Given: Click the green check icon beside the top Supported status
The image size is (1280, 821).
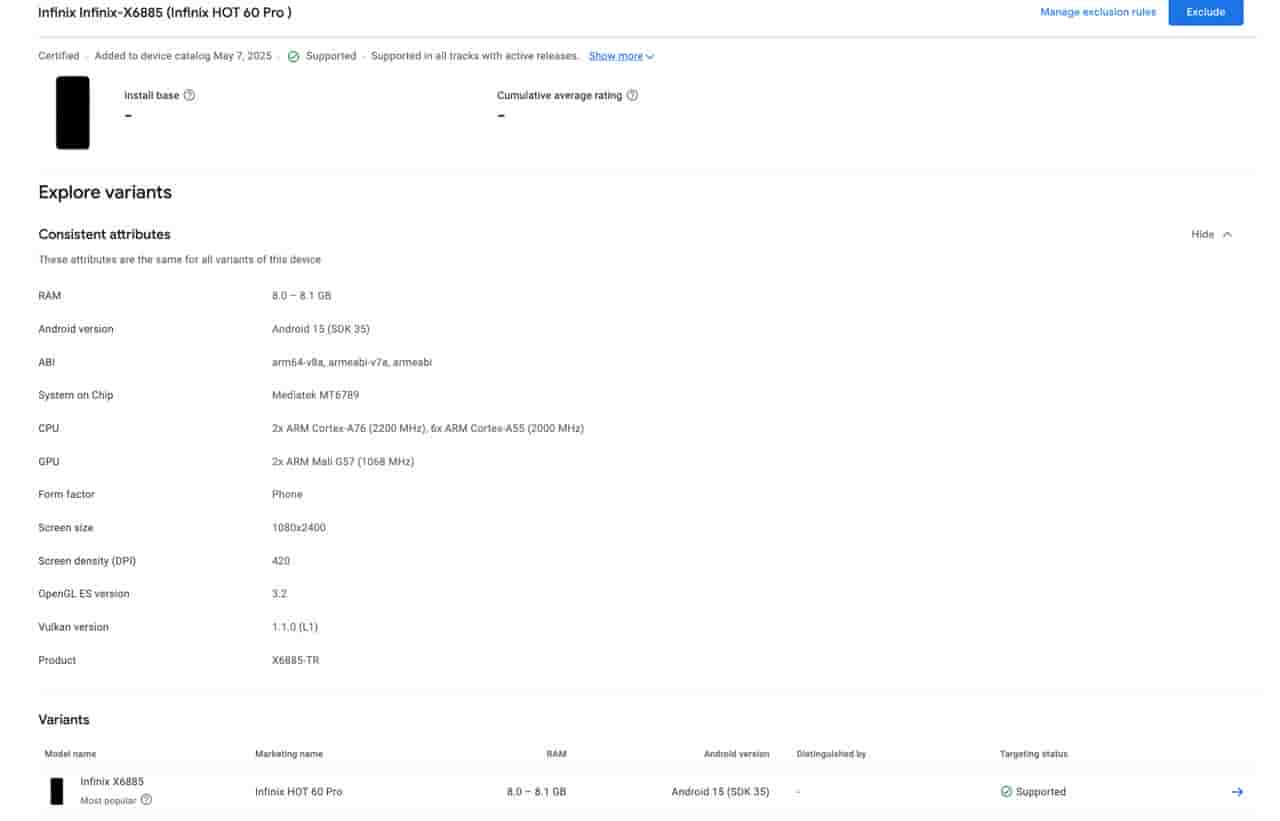Looking at the screenshot, I should 293,57.
